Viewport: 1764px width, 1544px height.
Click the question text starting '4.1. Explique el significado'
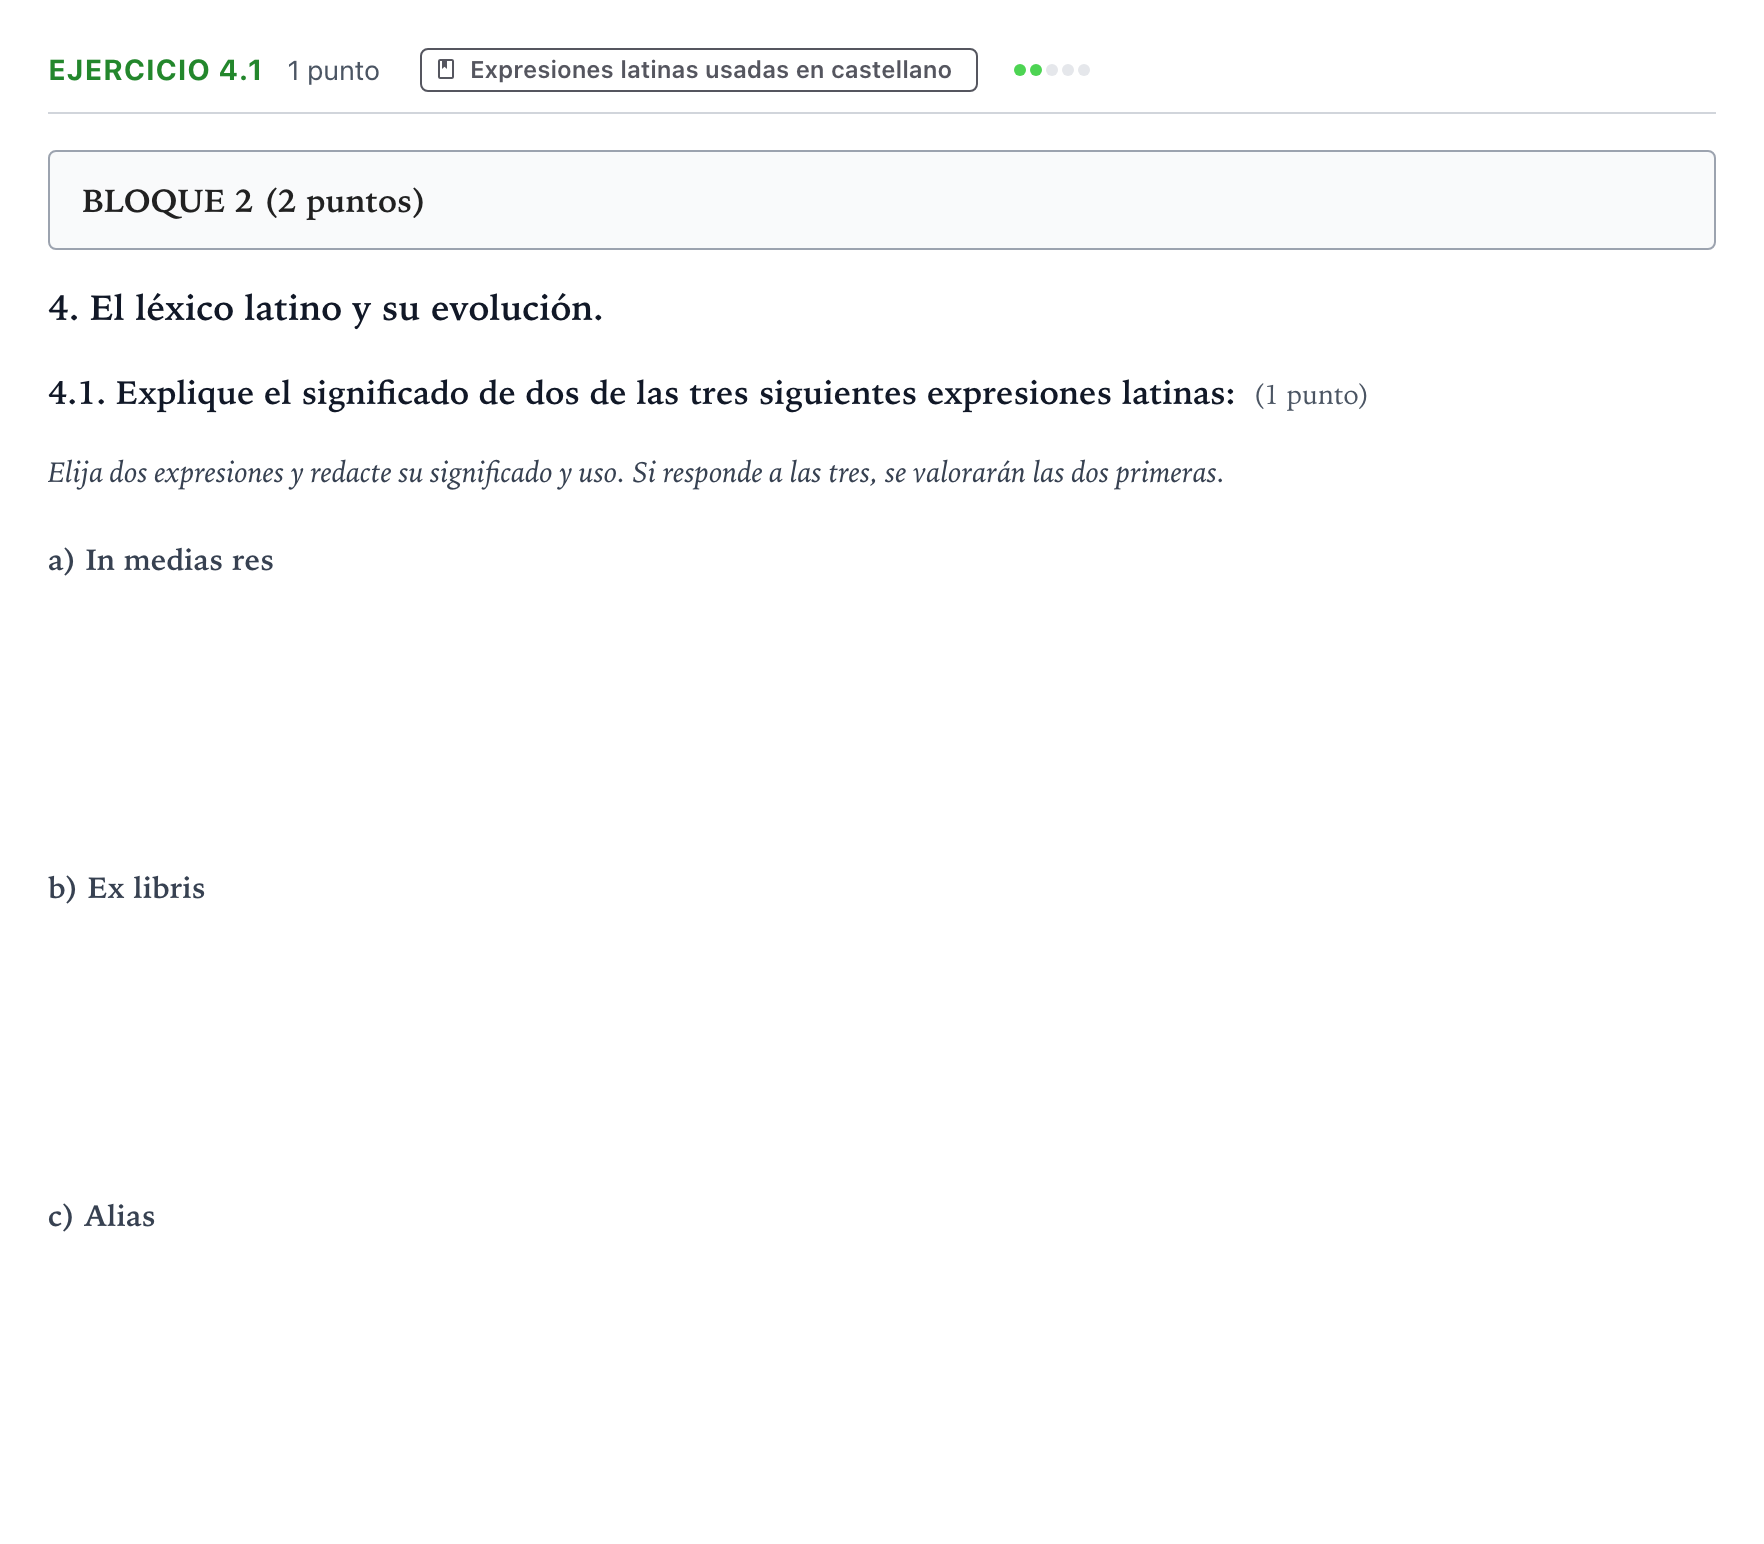642,393
